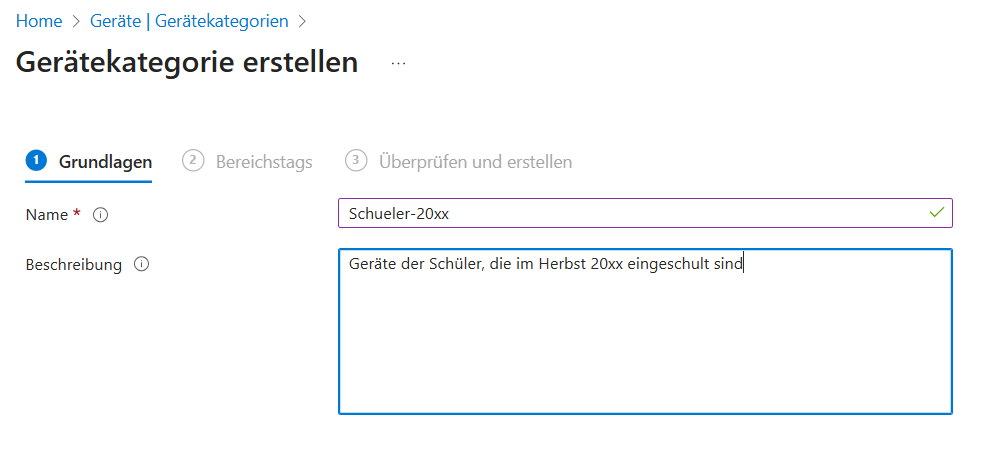
Task: Open the more options ellipsis menu
Action: 399,63
